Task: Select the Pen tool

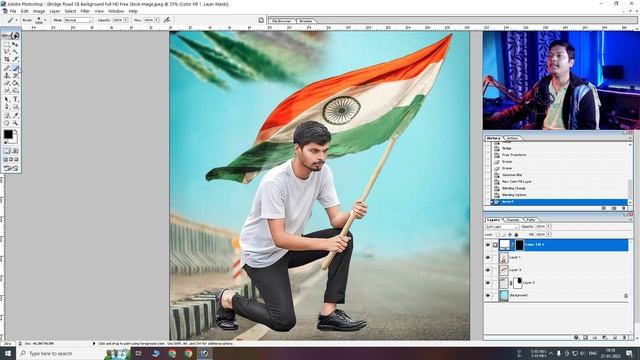Action: pyautogui.click(x=7, y=107)
